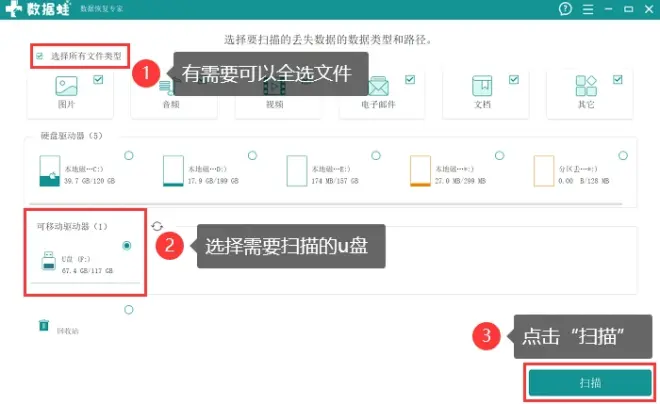Select the local disk C: radio button
The width and height of the screenshot is (660, 404).
(128, 155)
